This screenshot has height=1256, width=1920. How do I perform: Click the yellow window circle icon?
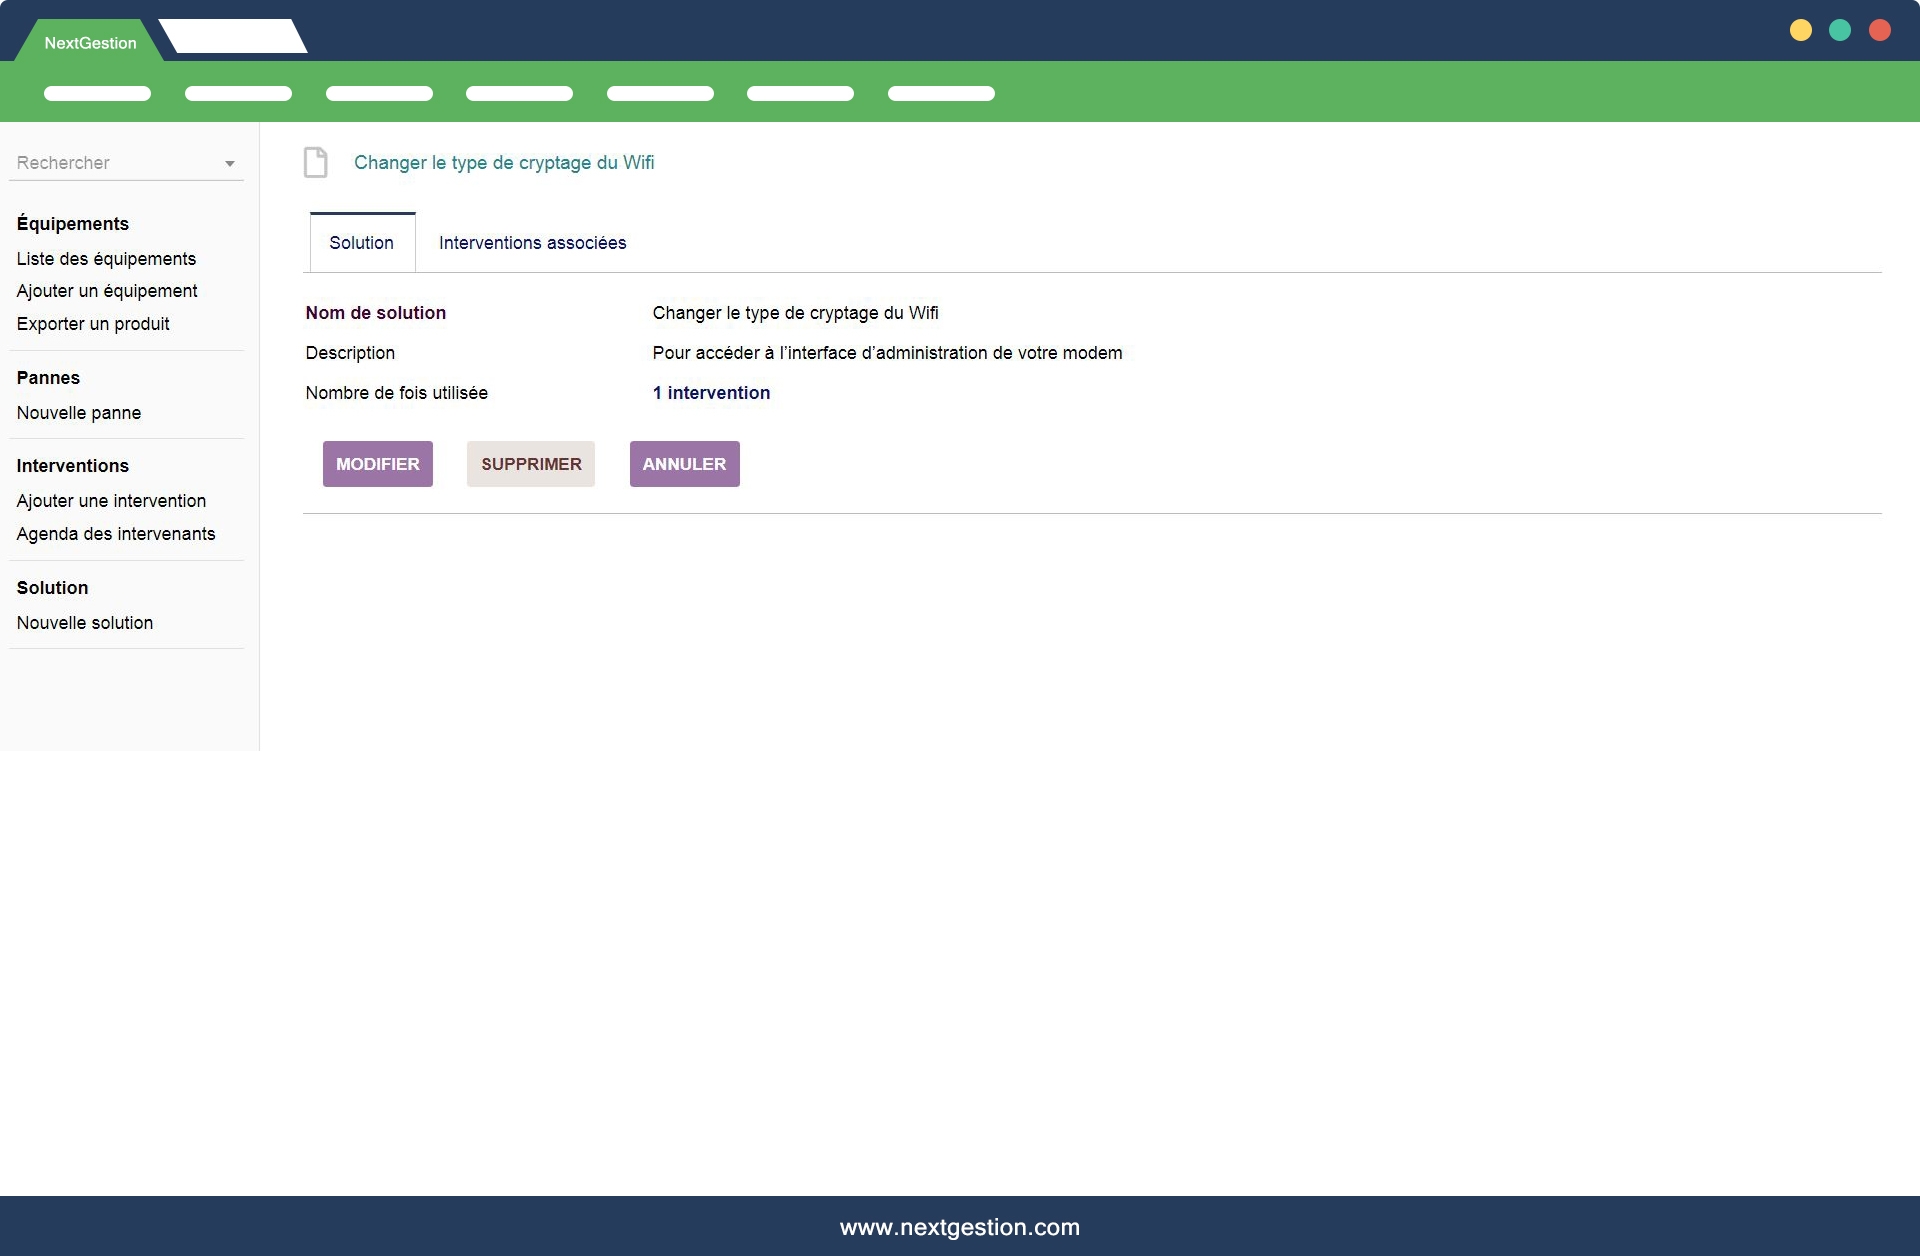pos(1801,30)
